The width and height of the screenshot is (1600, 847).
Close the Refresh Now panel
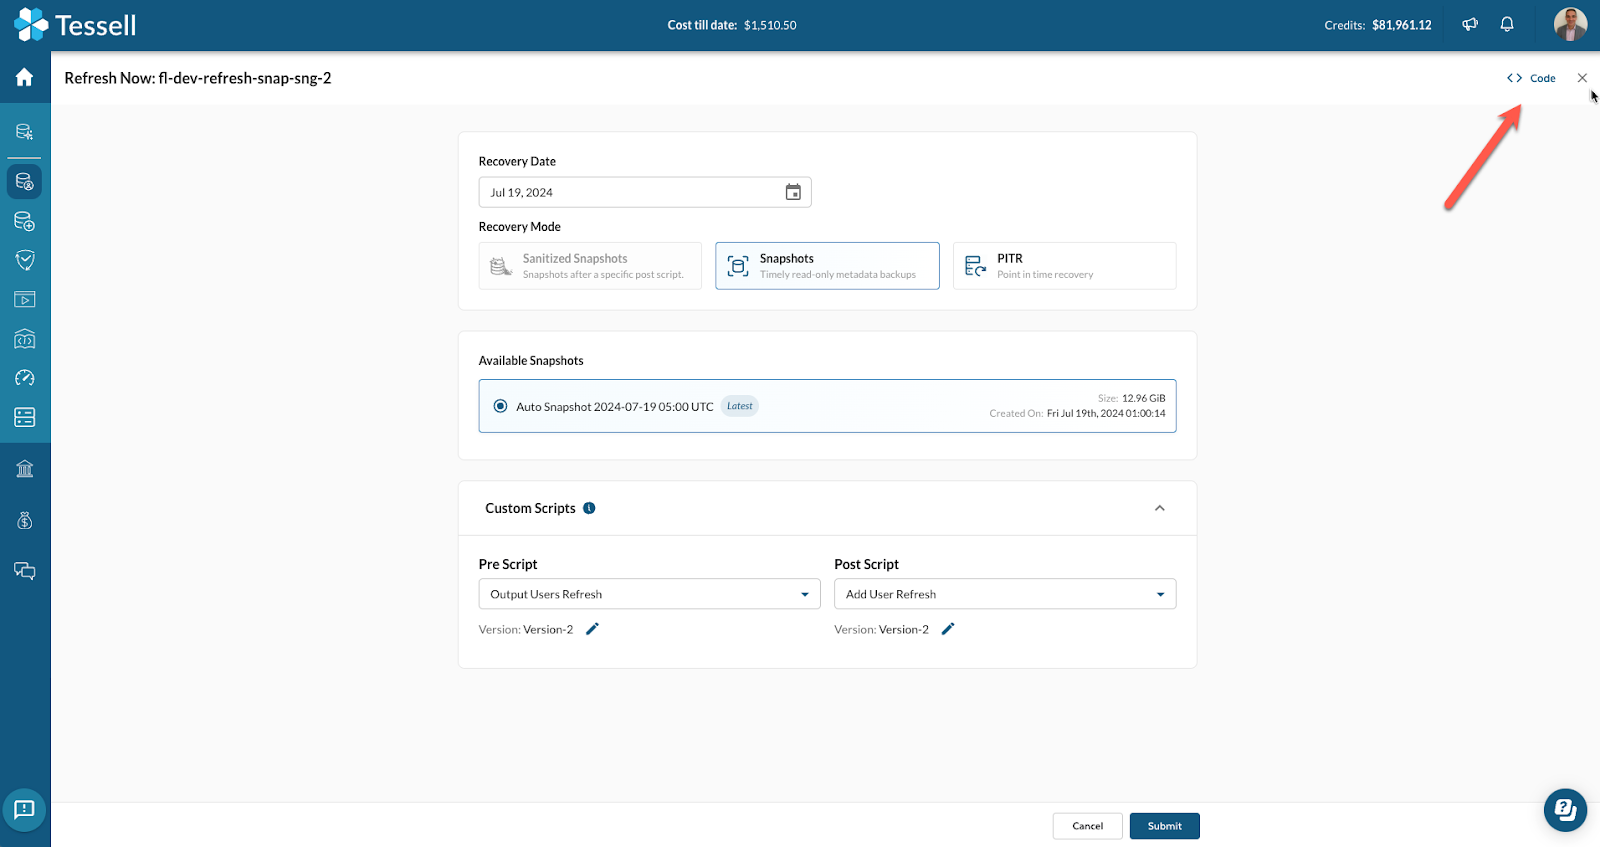[x=1582, y=78]
